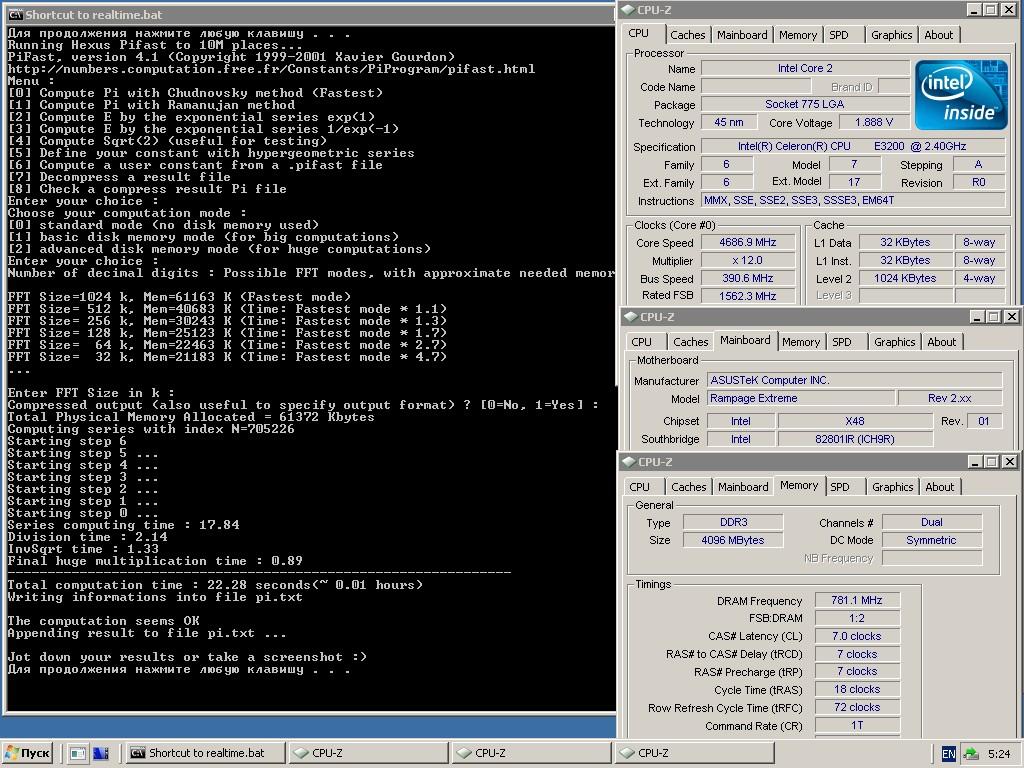Click the show desktop quick launch icon
This screenshot has height=768, width=1024.
pos(78,753)
